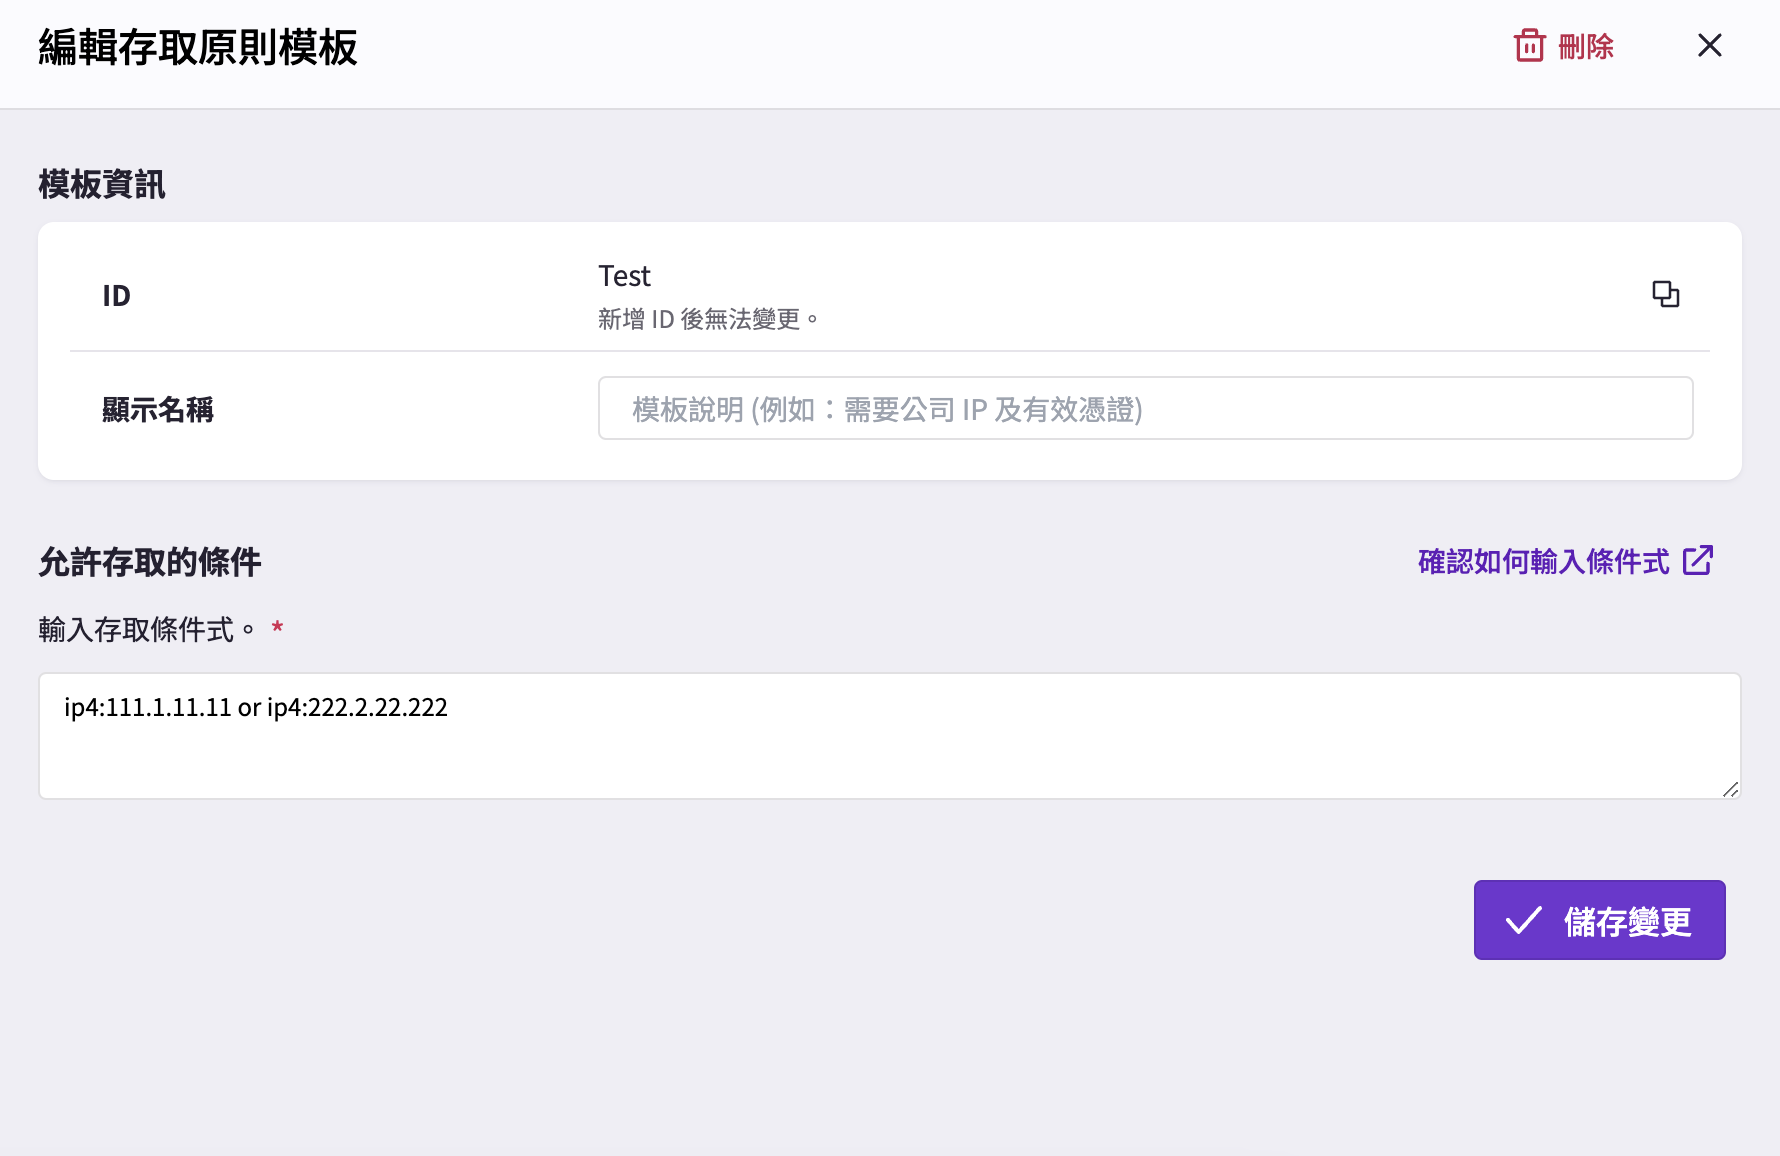This screenshot has height=1156, width=1780.
Task: Click inside the access condition textarea
Action: tap(890, 736)
